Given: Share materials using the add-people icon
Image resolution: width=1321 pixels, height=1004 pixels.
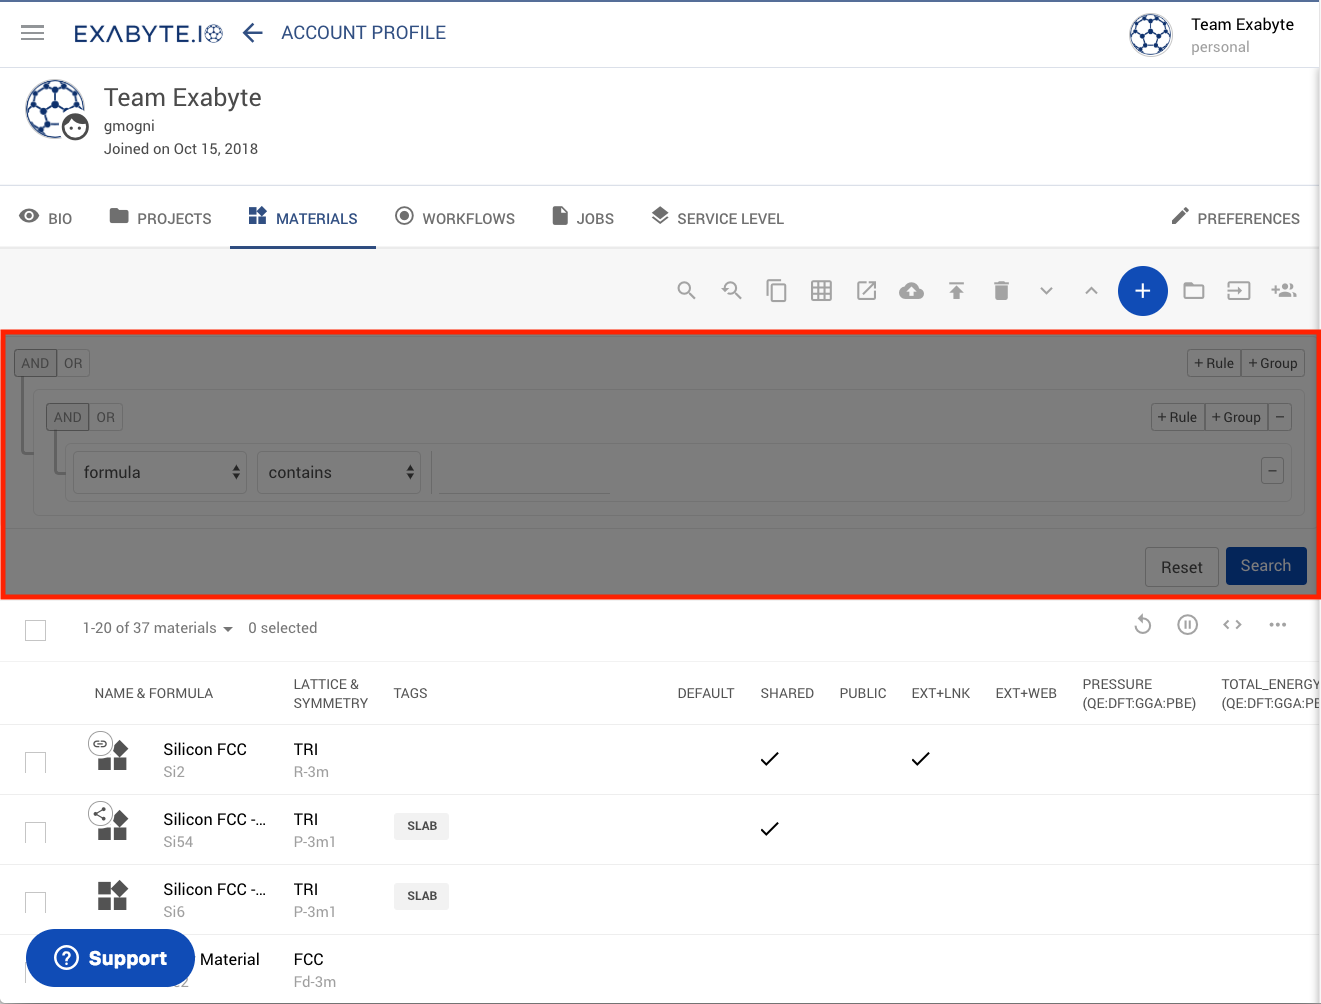Looking at the screenshot, I should tap(1284, 290).
